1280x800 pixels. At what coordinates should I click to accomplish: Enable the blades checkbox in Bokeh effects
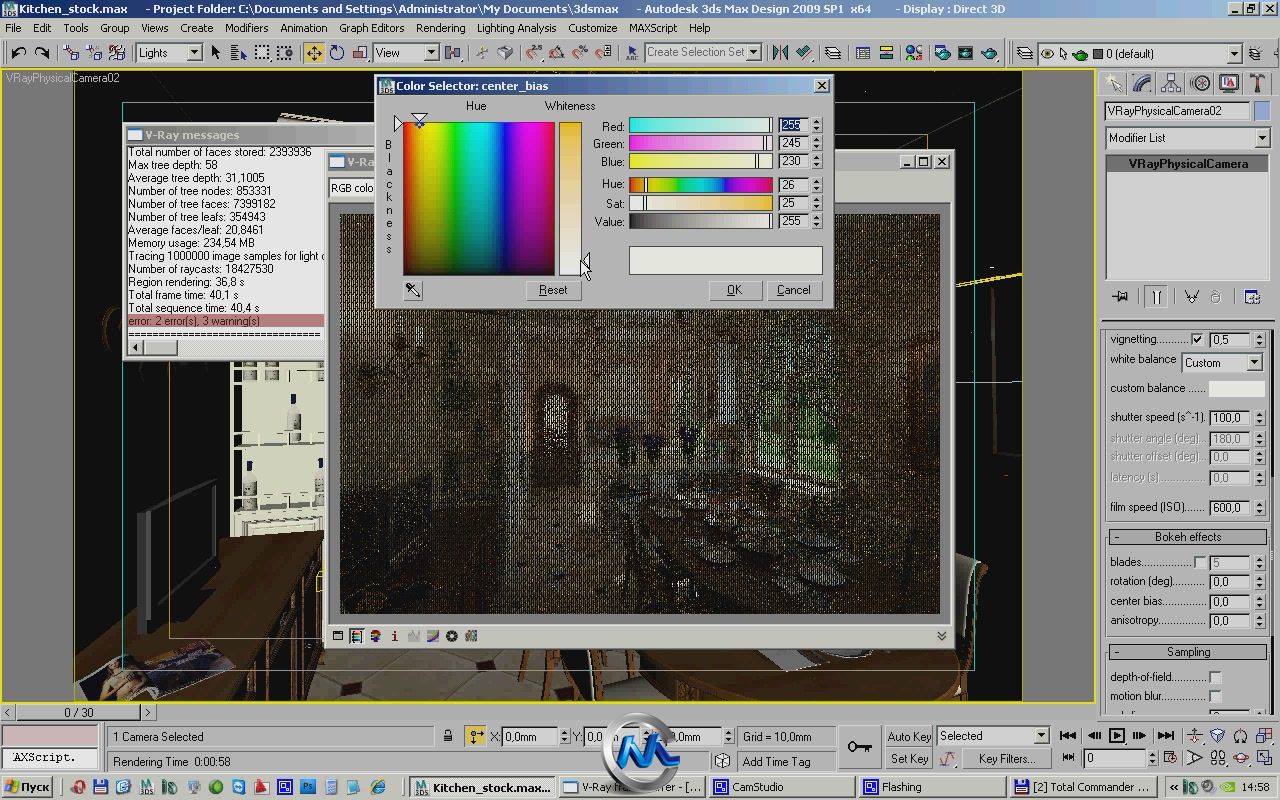click(1199, 562)
